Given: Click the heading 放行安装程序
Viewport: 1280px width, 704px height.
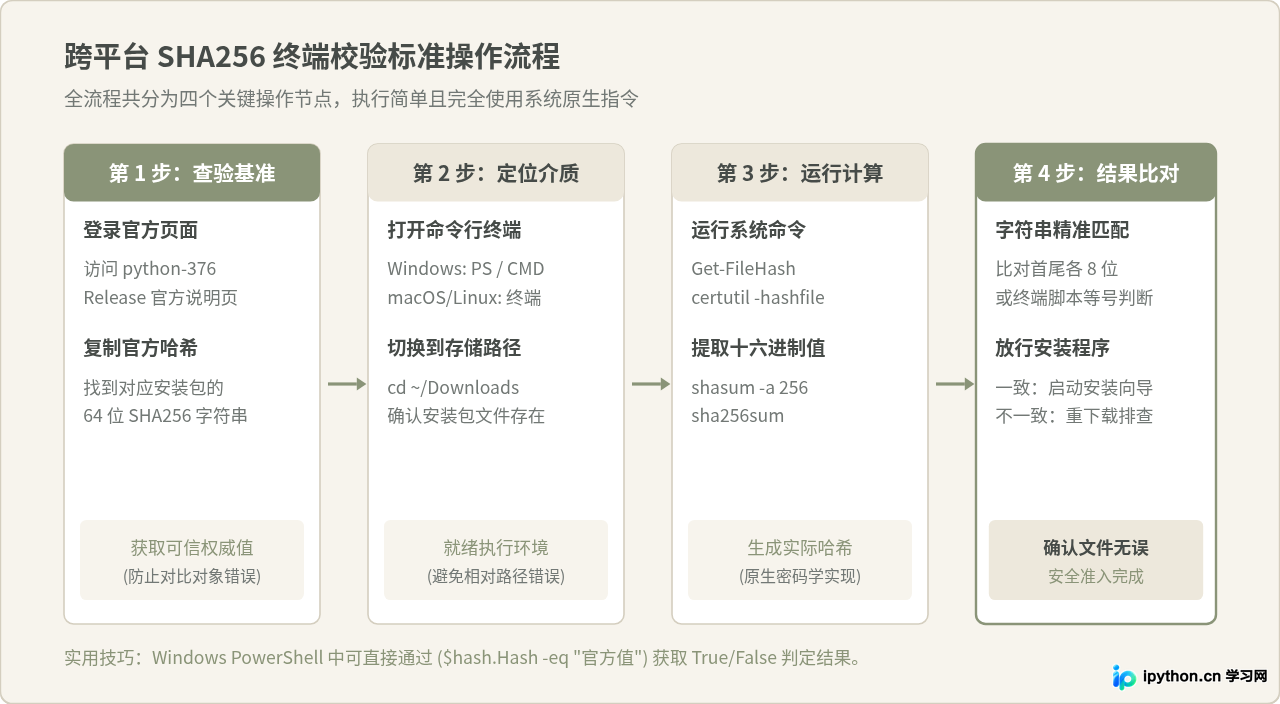Looking at the screenshot, I should tap(1053, 348).
